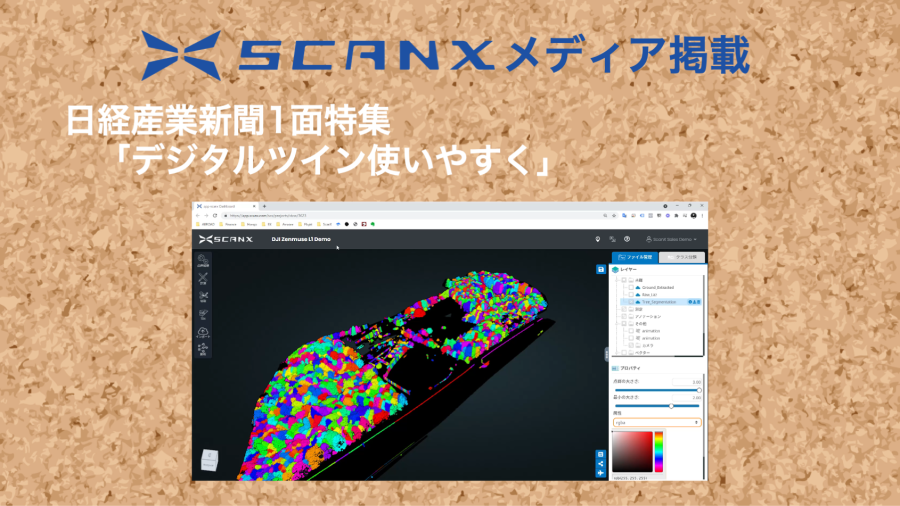
Task: Click the bookmark star in the address bar
Action: 614,216
